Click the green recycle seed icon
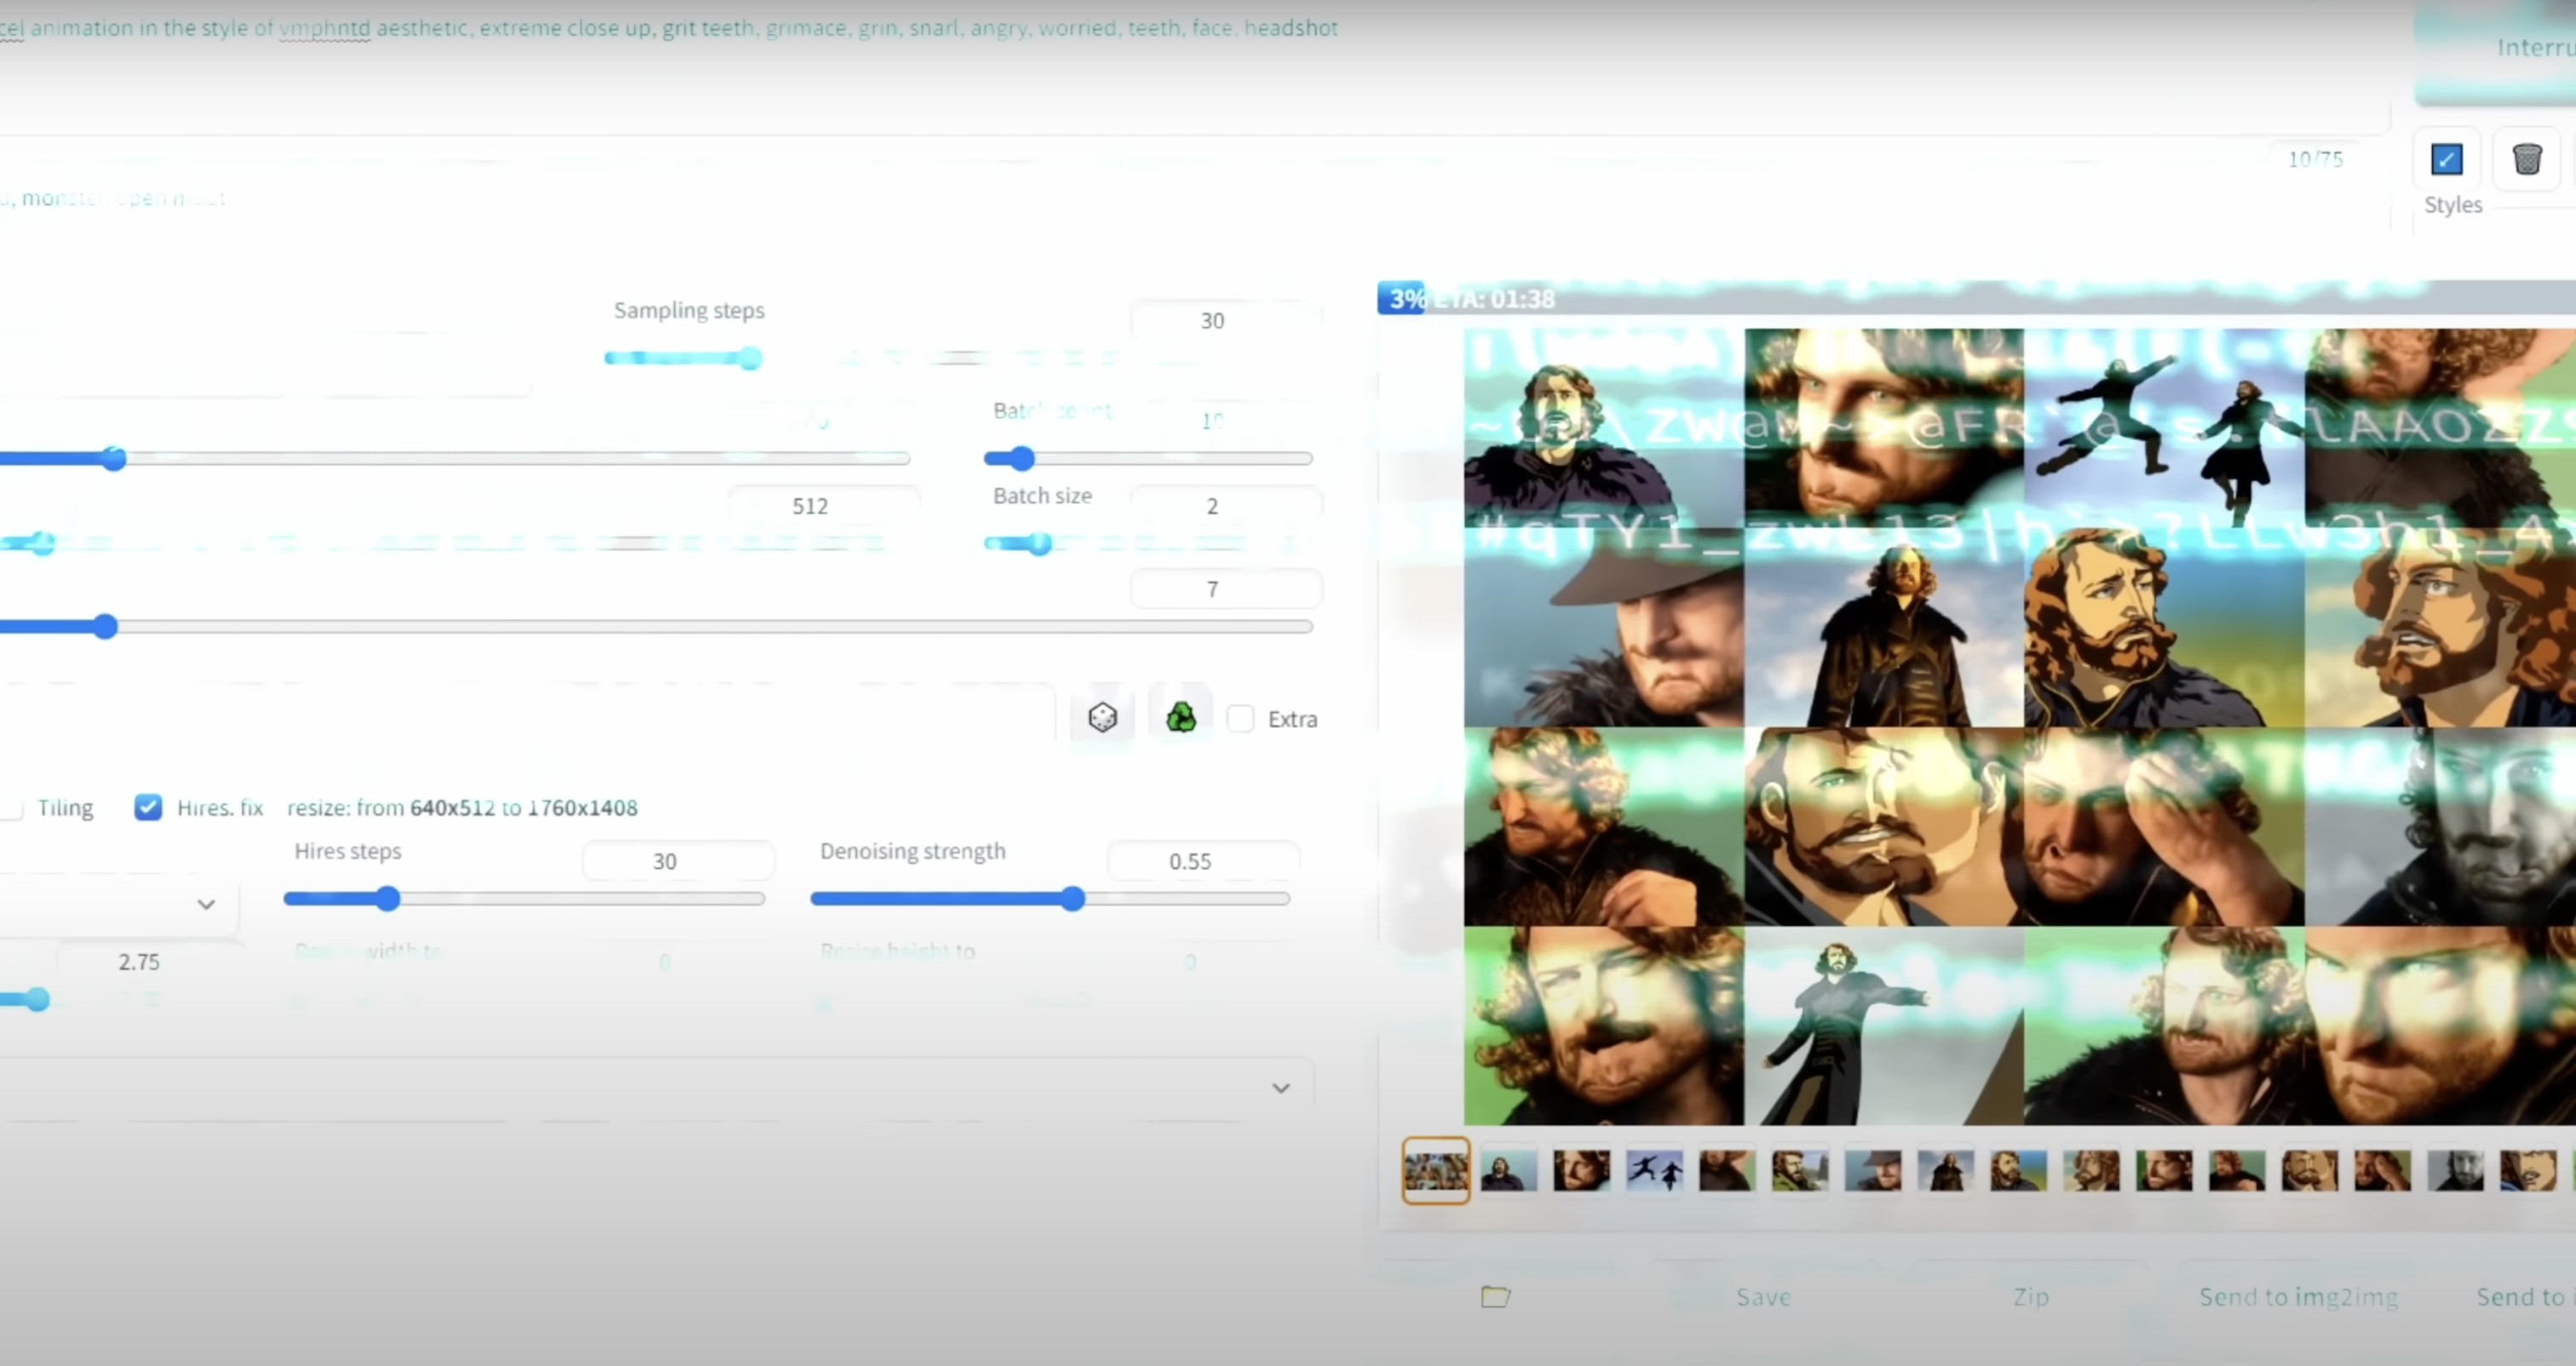Image resolution: width=2576 pixels, height=1366 pixels. tap(1181, 717)
